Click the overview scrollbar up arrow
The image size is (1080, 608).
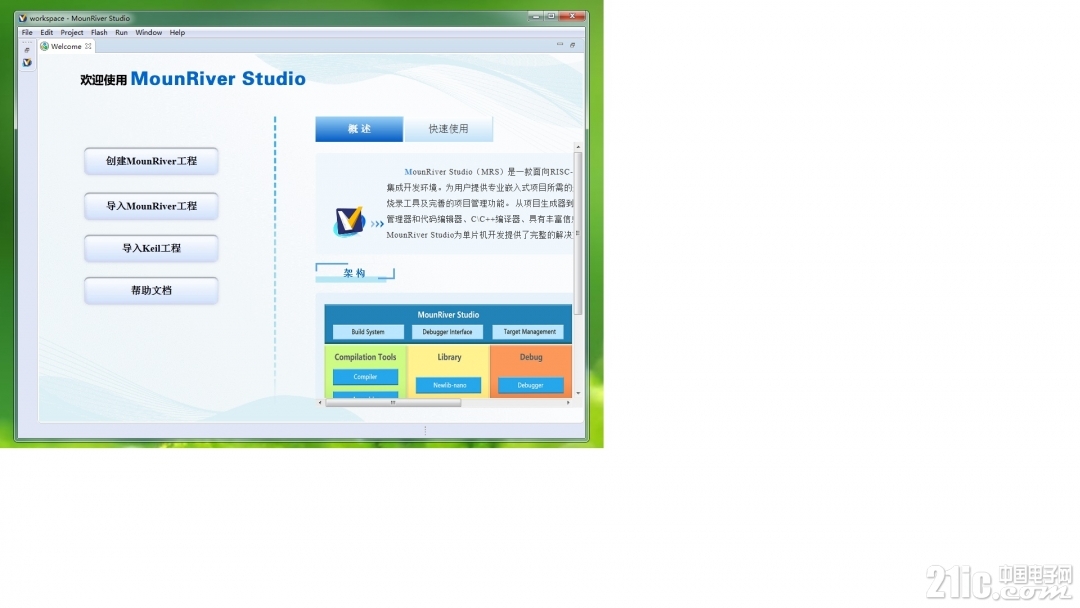point(578,147)
